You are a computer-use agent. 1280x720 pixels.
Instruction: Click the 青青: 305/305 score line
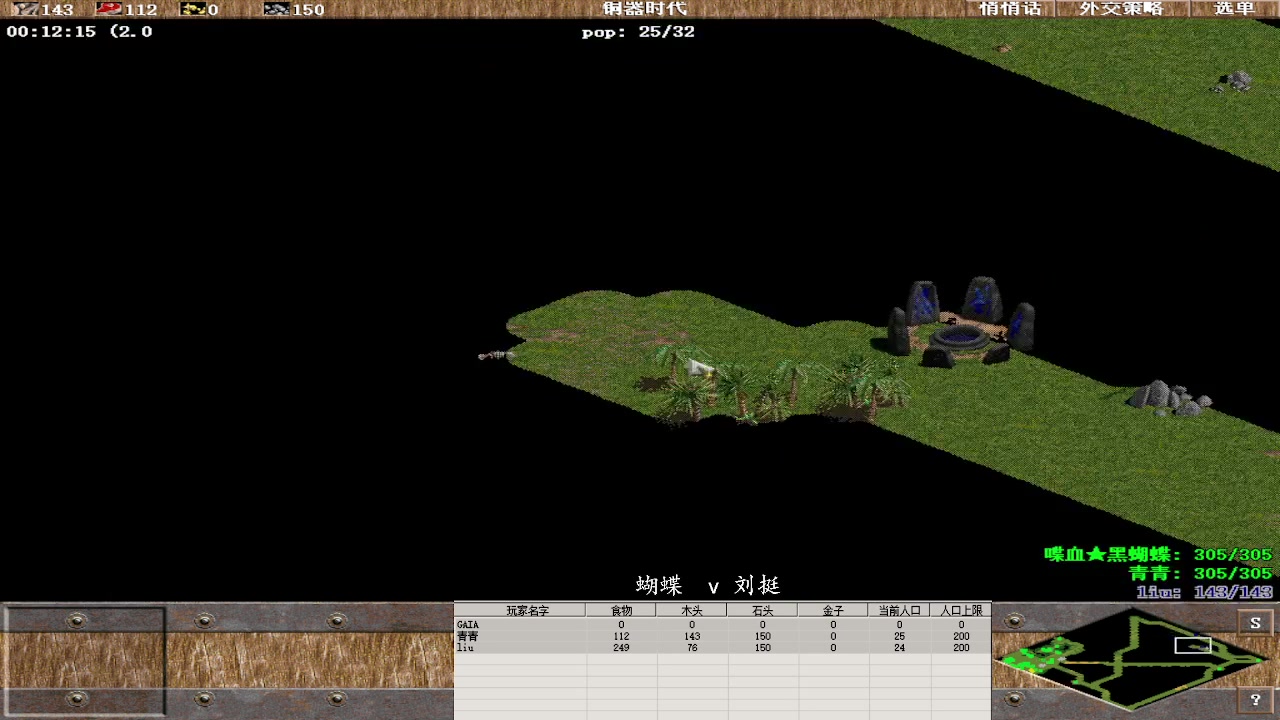click(1200, 574)
